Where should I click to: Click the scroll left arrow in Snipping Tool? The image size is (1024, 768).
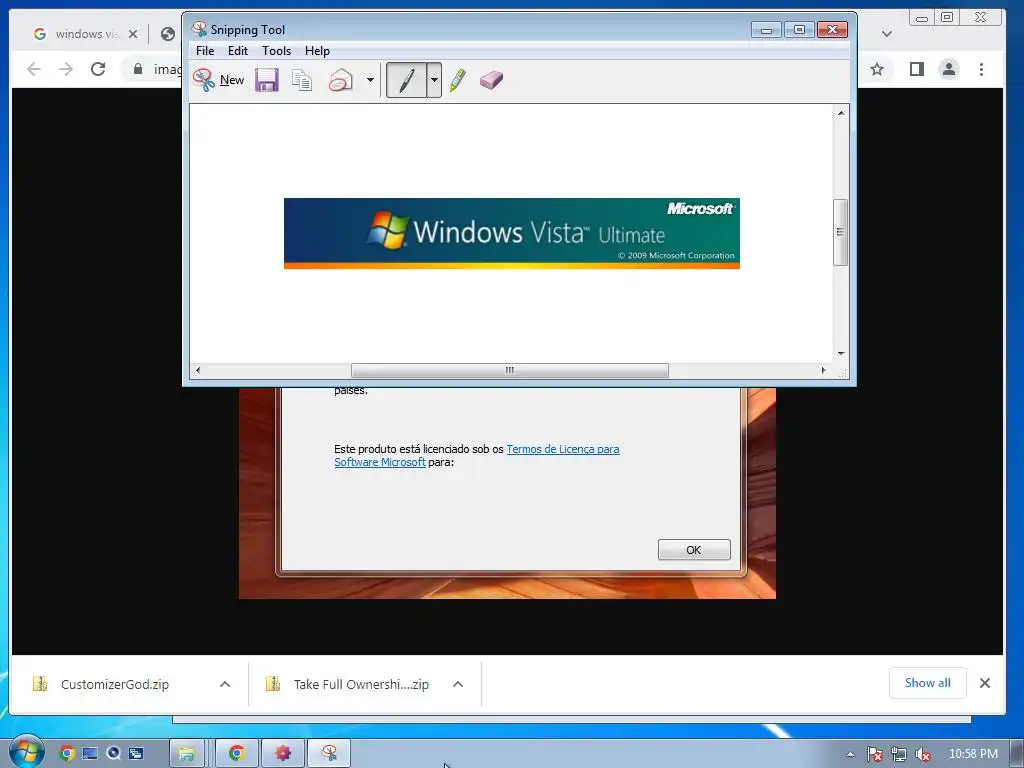click(x=198, y=370)
